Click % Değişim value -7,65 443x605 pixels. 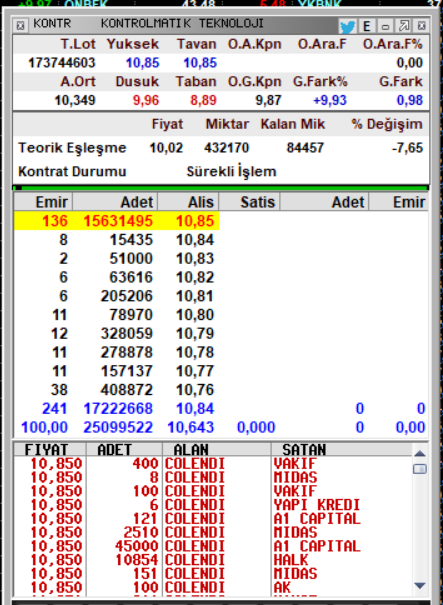tap(407, 148)
